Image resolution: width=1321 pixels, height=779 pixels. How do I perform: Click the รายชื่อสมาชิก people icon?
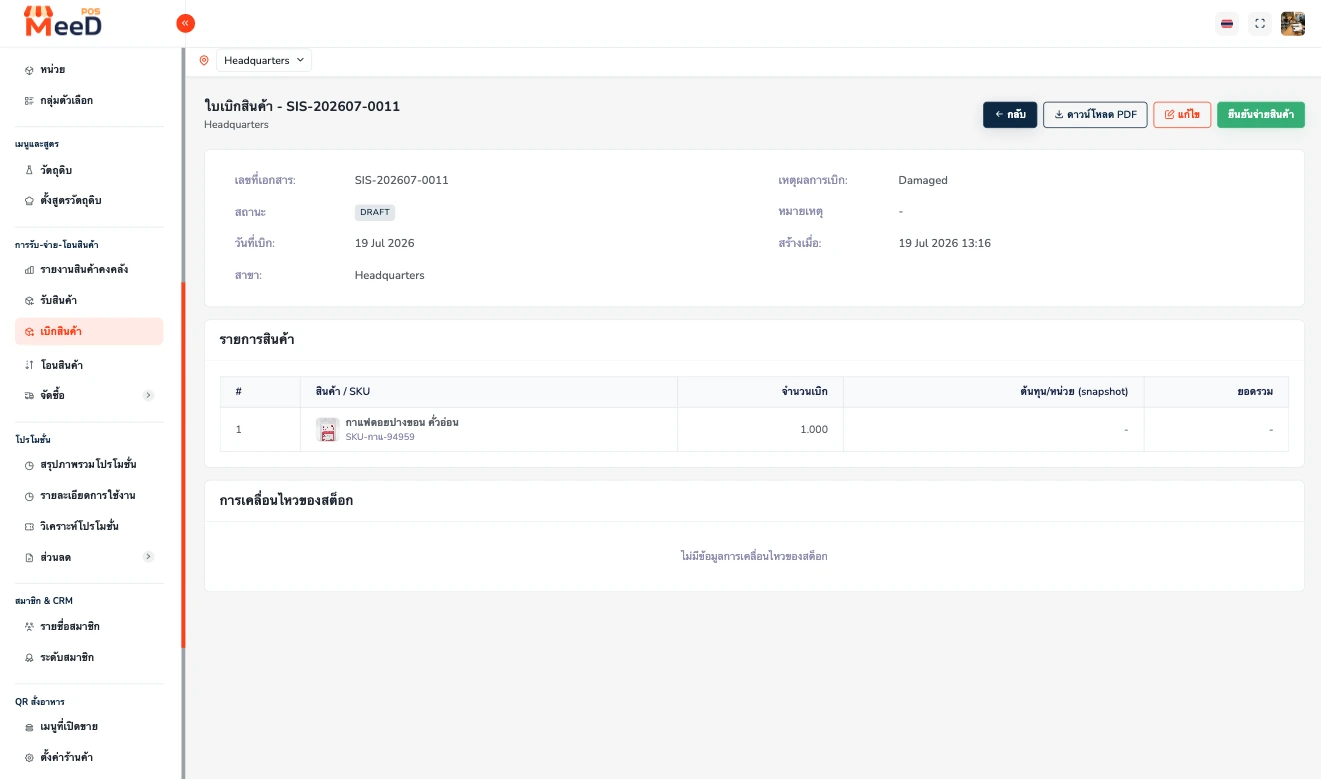point(29,627)
